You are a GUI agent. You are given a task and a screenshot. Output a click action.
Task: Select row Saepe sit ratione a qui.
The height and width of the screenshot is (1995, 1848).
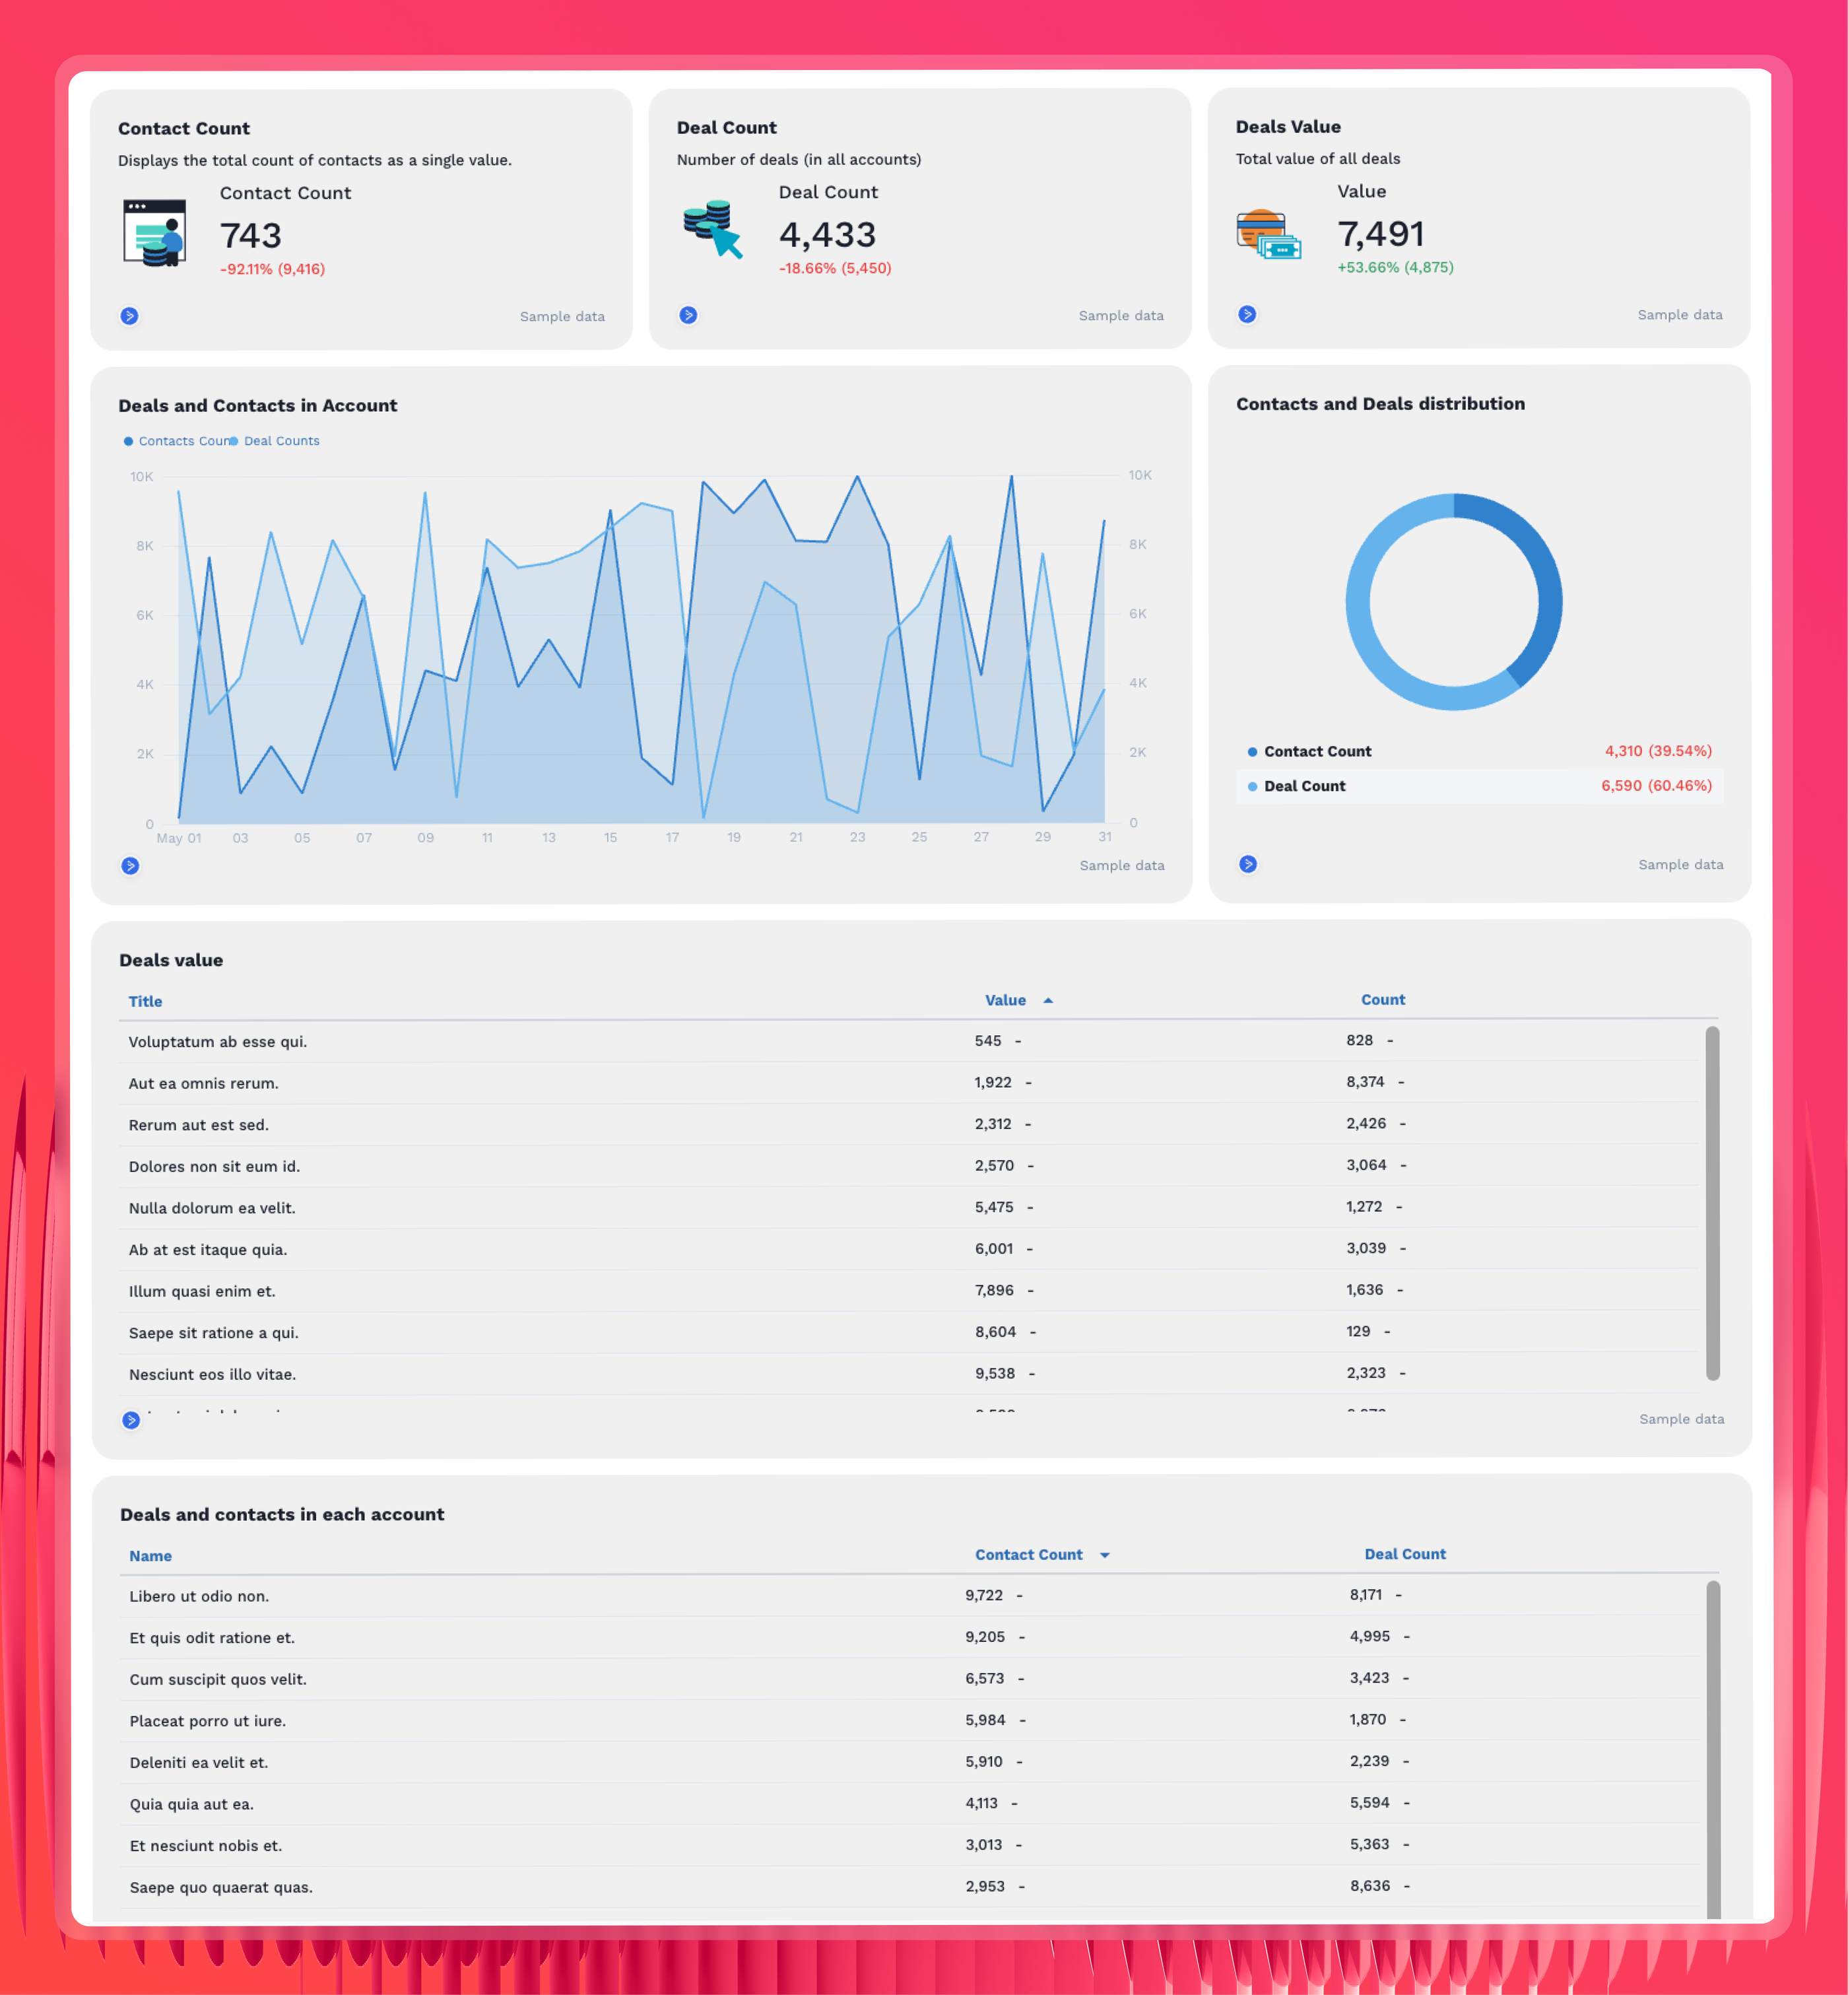[909, 1333]
